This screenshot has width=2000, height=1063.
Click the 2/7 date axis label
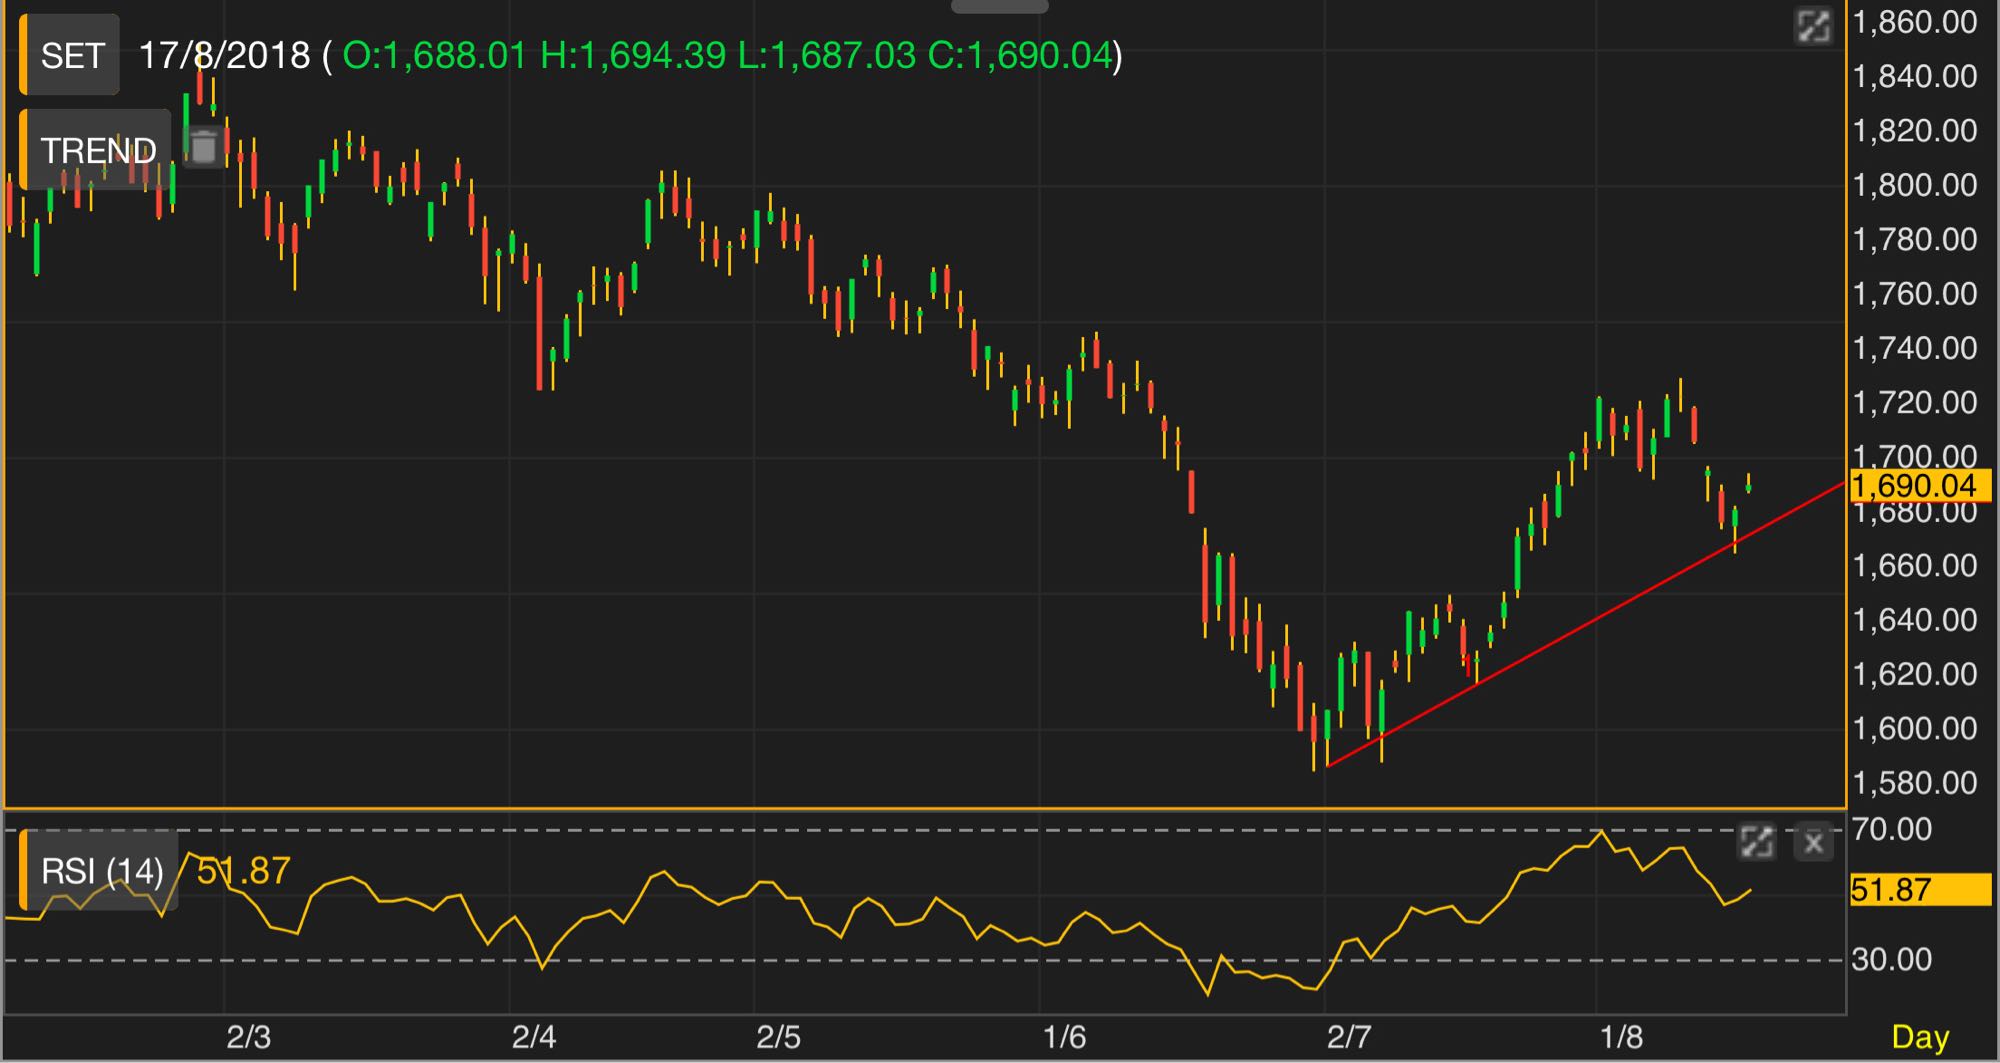pyautogui.click(x=1349, y=1037)
